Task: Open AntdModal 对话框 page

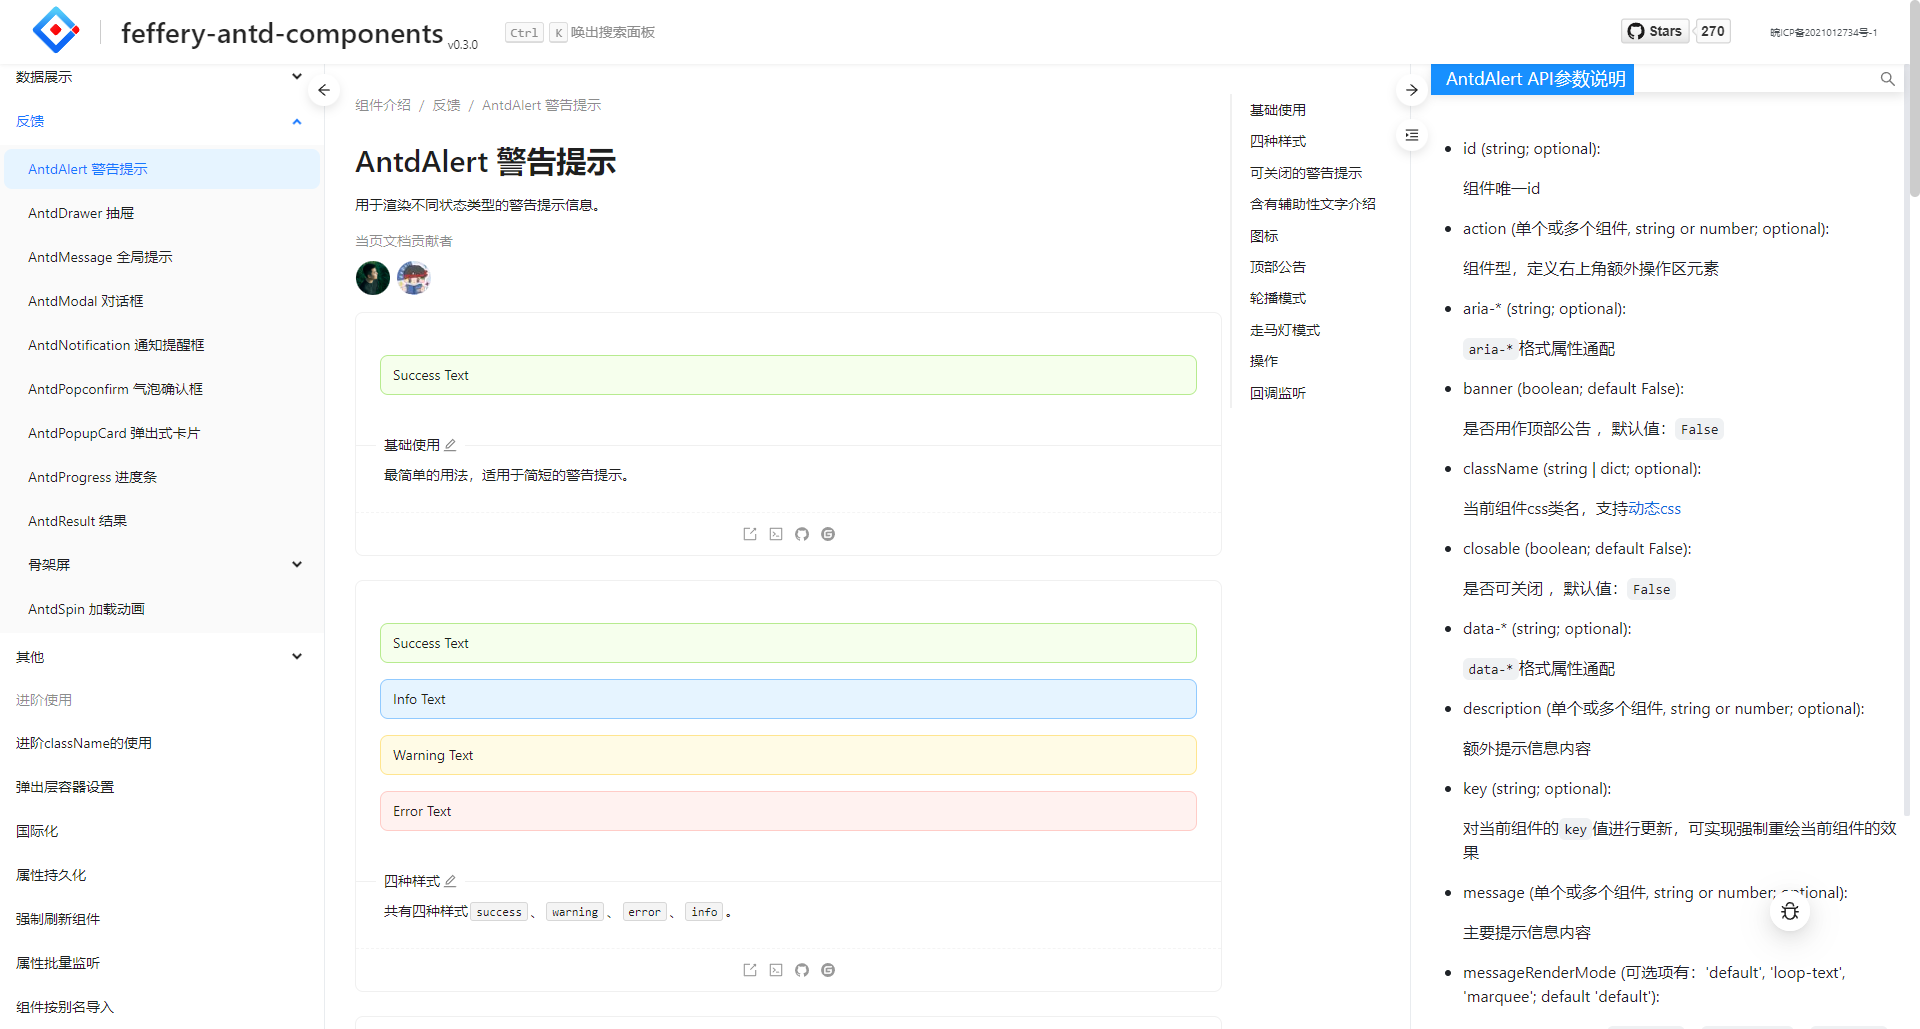Action: [x=162, y=301]
